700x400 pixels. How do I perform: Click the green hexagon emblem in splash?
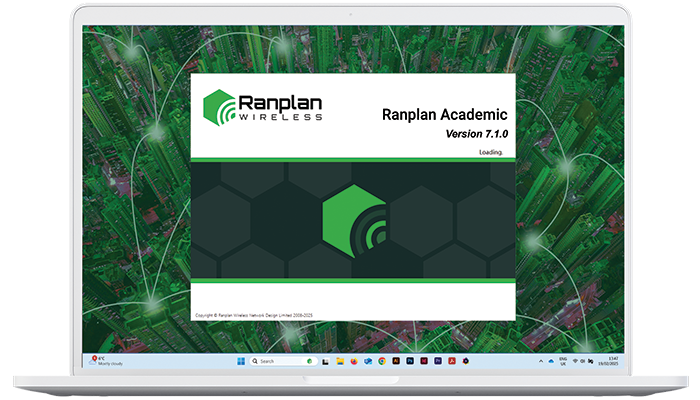[x=354, y=221]
